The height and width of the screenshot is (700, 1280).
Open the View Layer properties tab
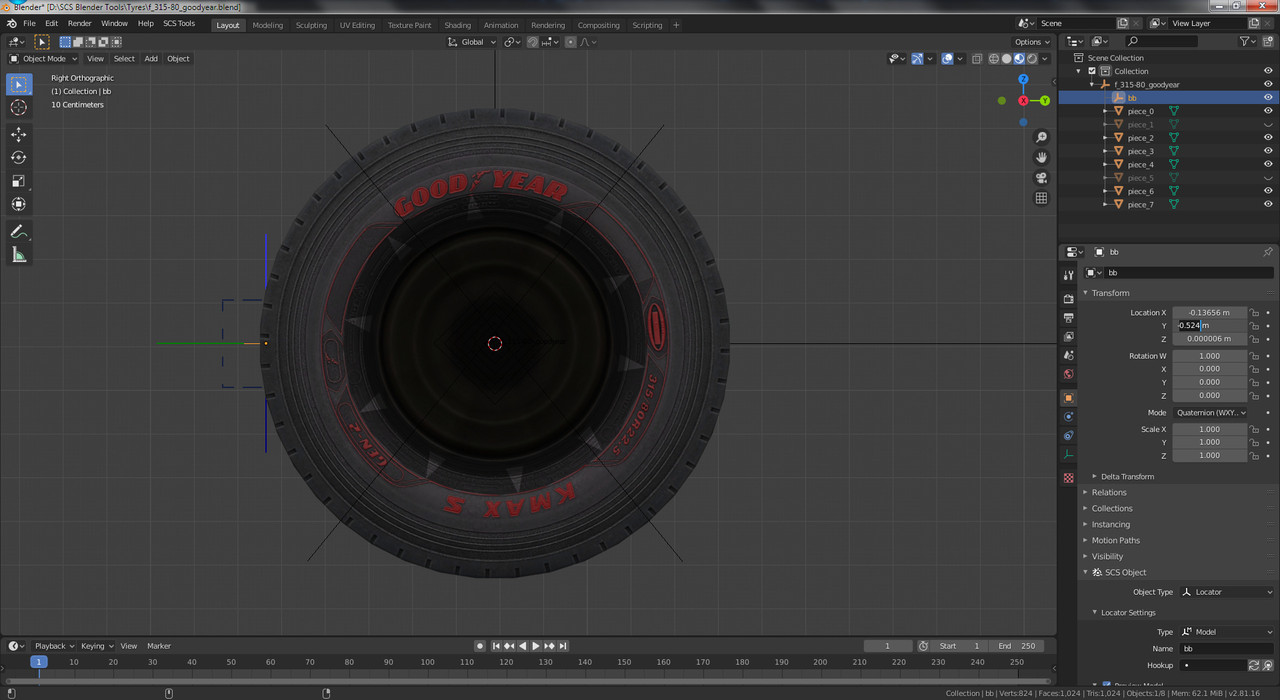click(x=1068, y=336)
